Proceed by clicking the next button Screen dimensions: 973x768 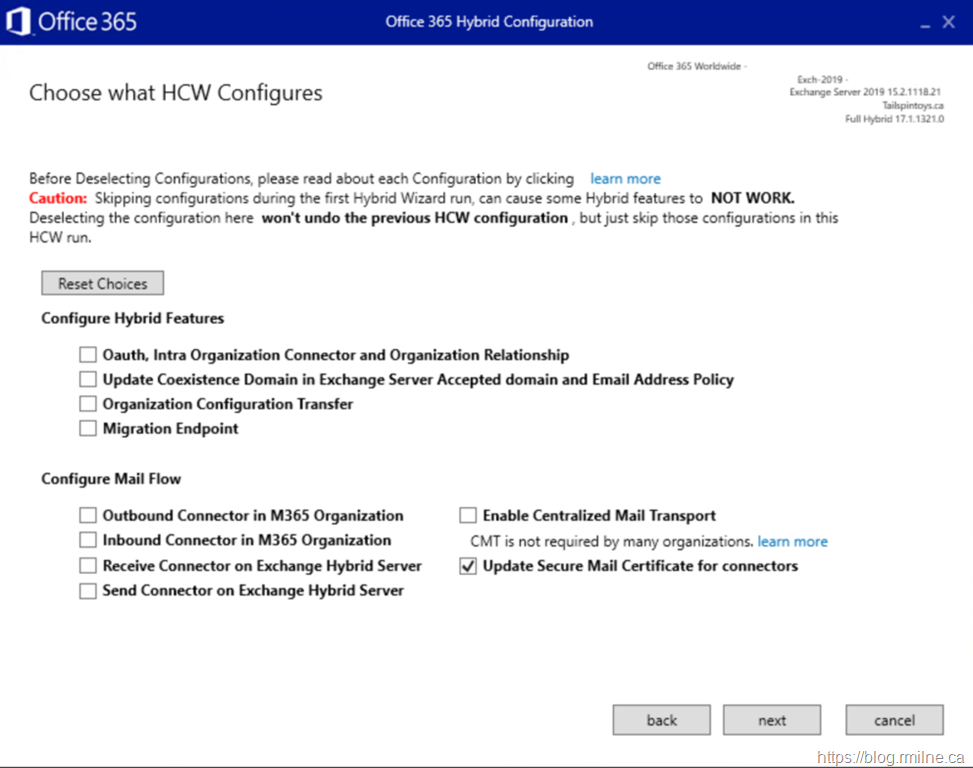[772, 720]
